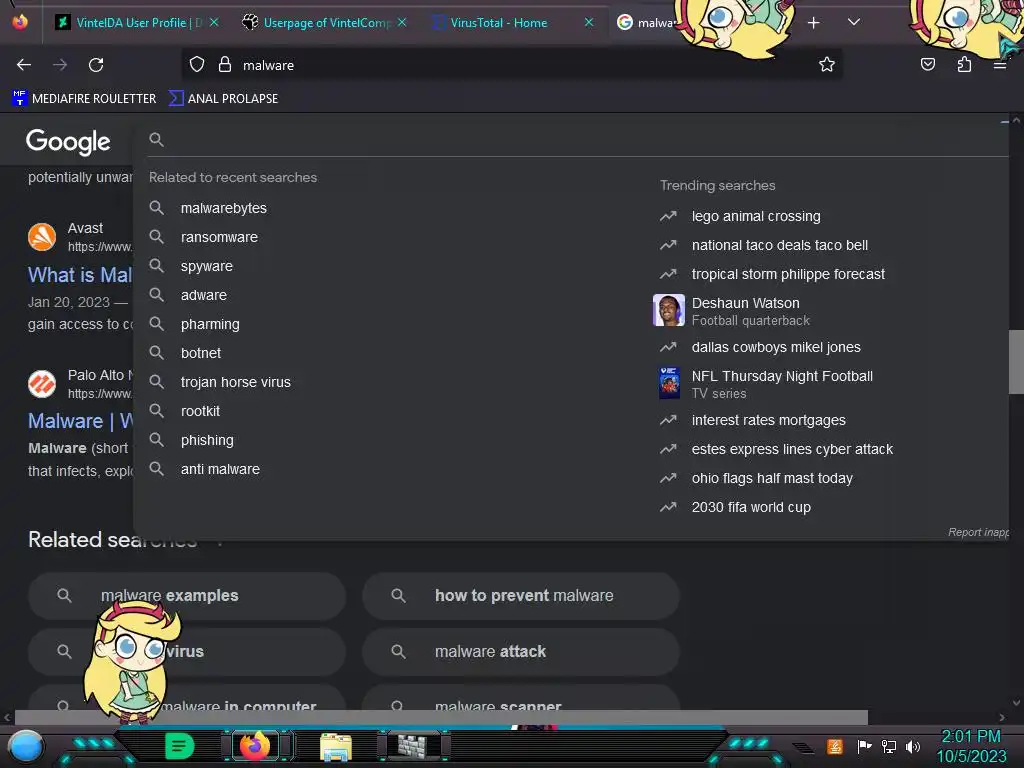Select the adware suggestion
This screenshot has height=768, width=1024.
click(x=204, y=295)
